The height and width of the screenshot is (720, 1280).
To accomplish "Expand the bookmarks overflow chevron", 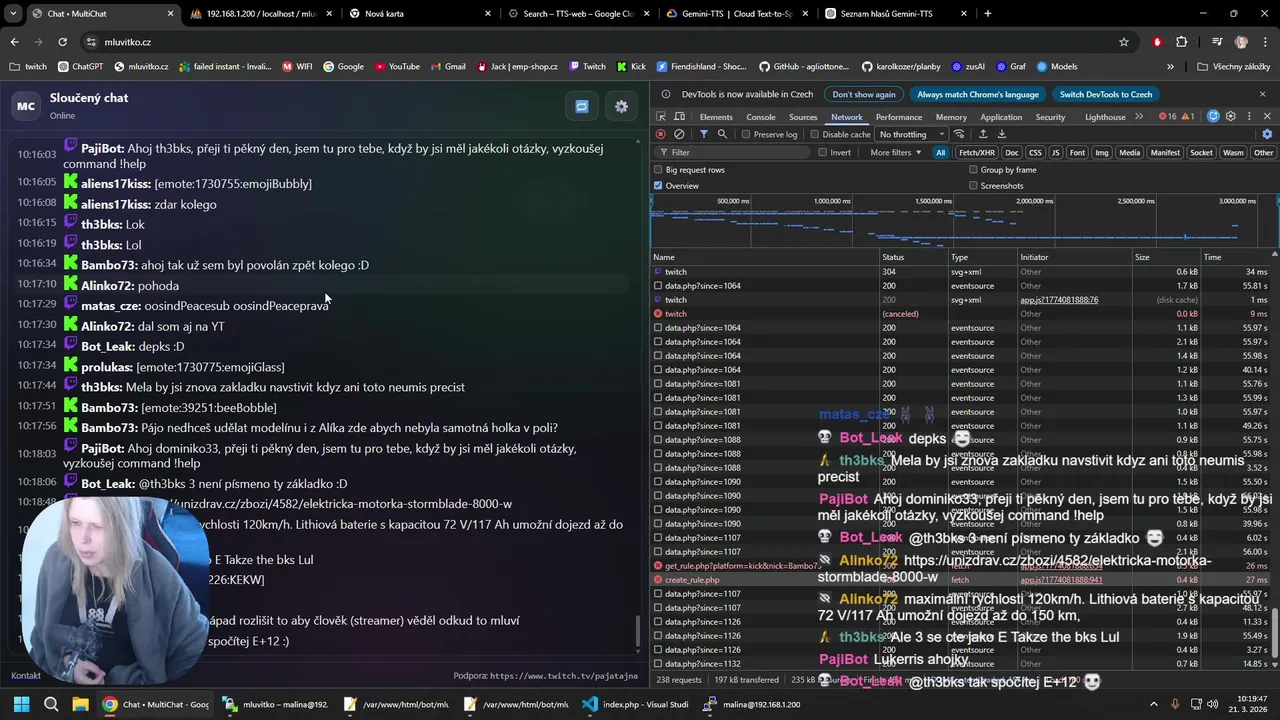I will coord(1170,66).
